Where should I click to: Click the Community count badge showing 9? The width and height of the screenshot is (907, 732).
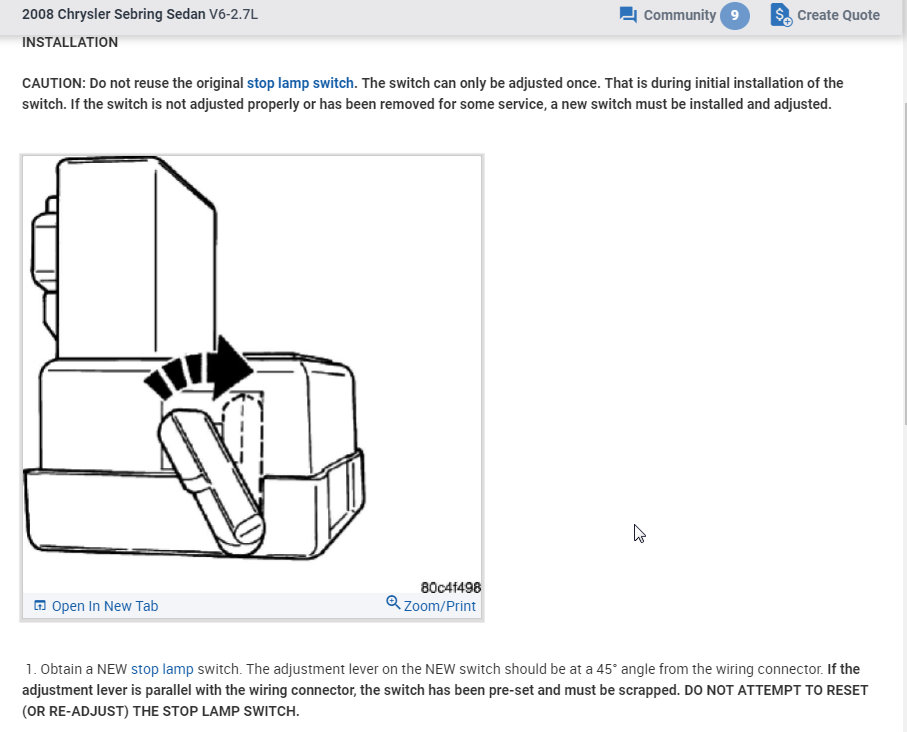coord(735,15)
